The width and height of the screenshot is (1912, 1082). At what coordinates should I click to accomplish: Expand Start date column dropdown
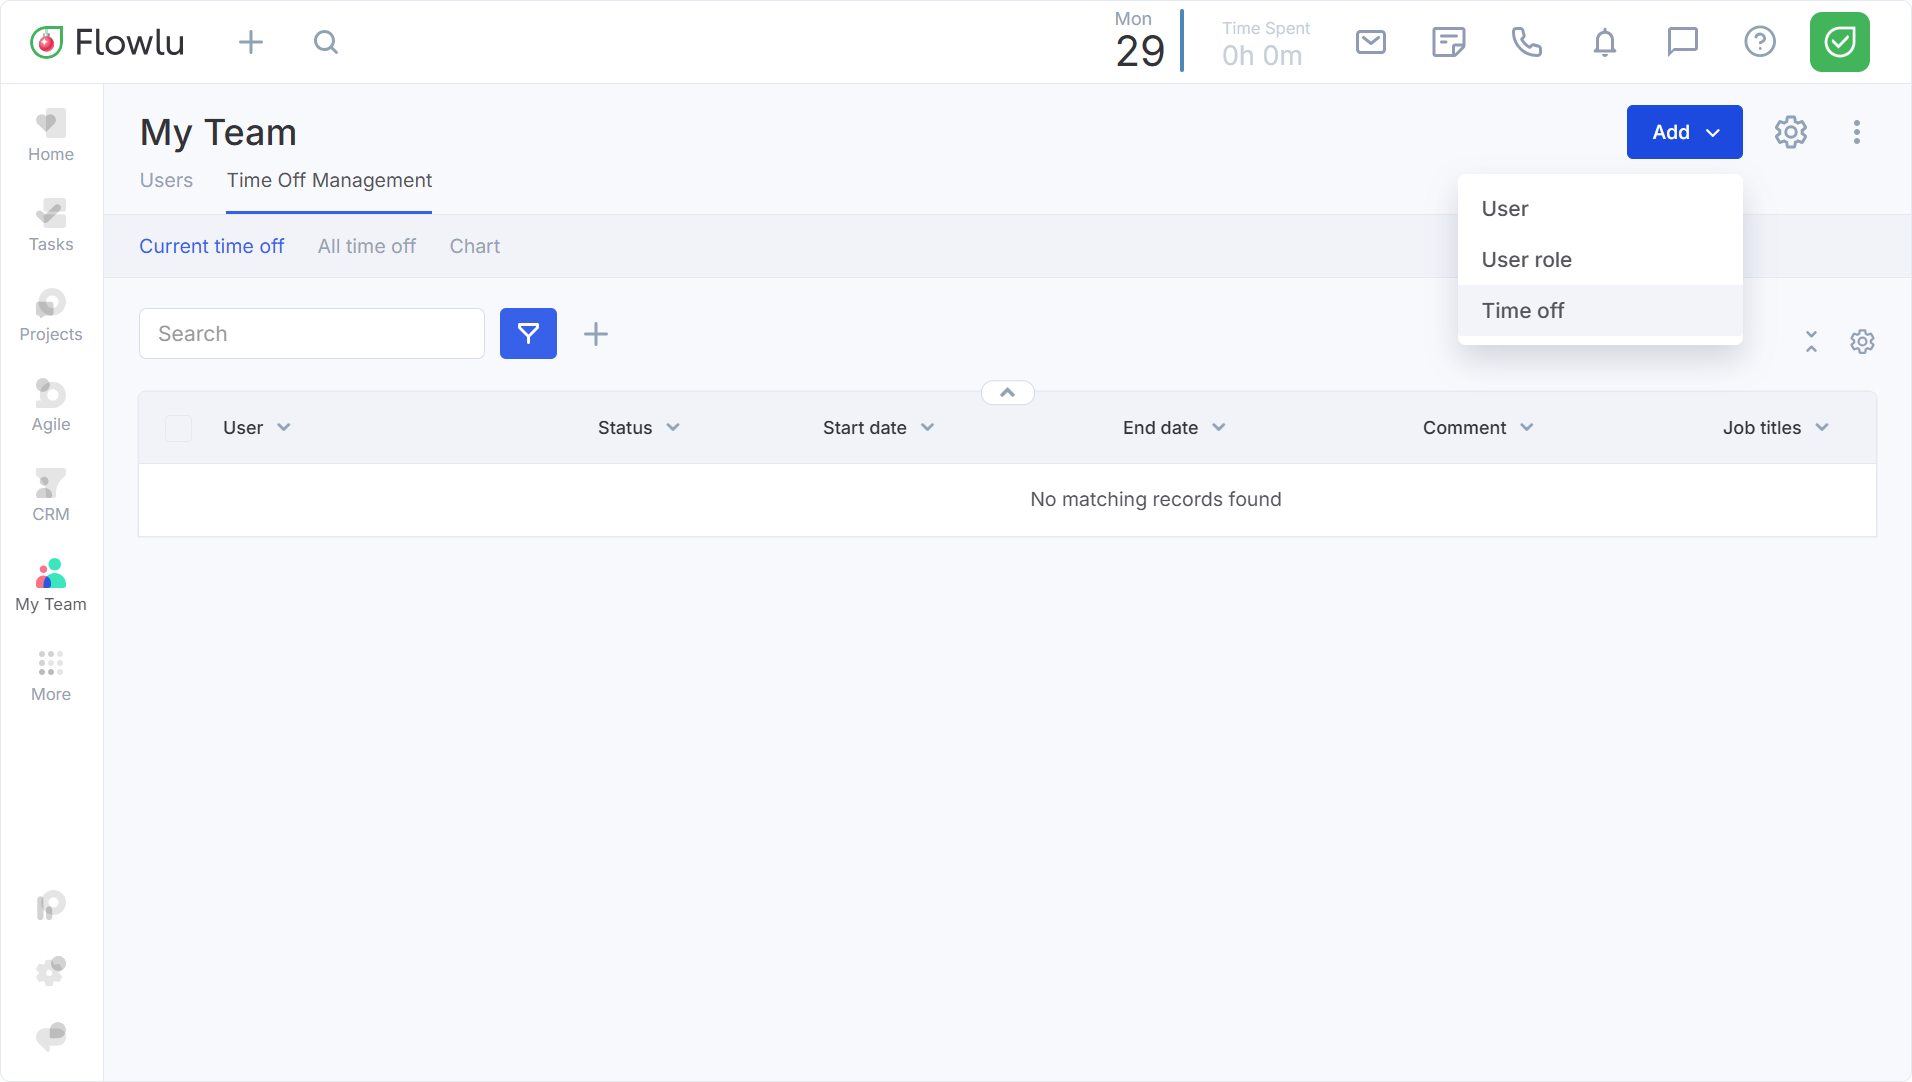[x=927, y=428]
